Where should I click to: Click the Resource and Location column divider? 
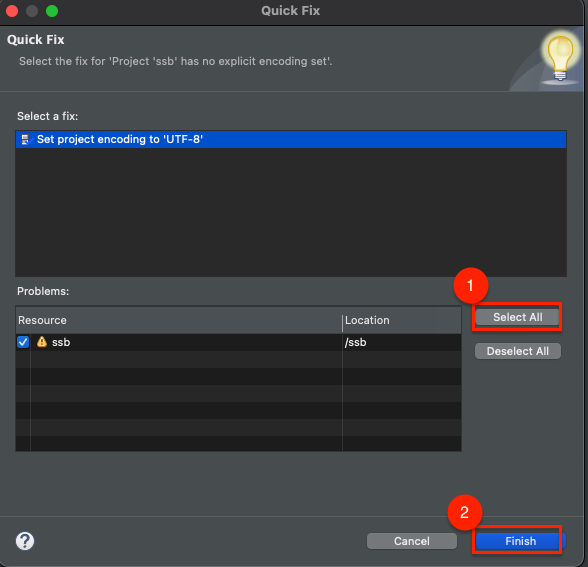tap(342, 322)
